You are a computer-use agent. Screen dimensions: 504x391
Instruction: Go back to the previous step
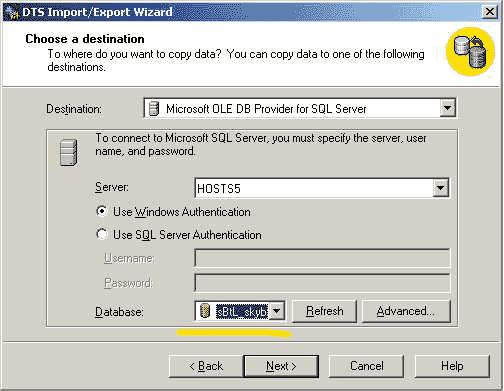(206, 366)
